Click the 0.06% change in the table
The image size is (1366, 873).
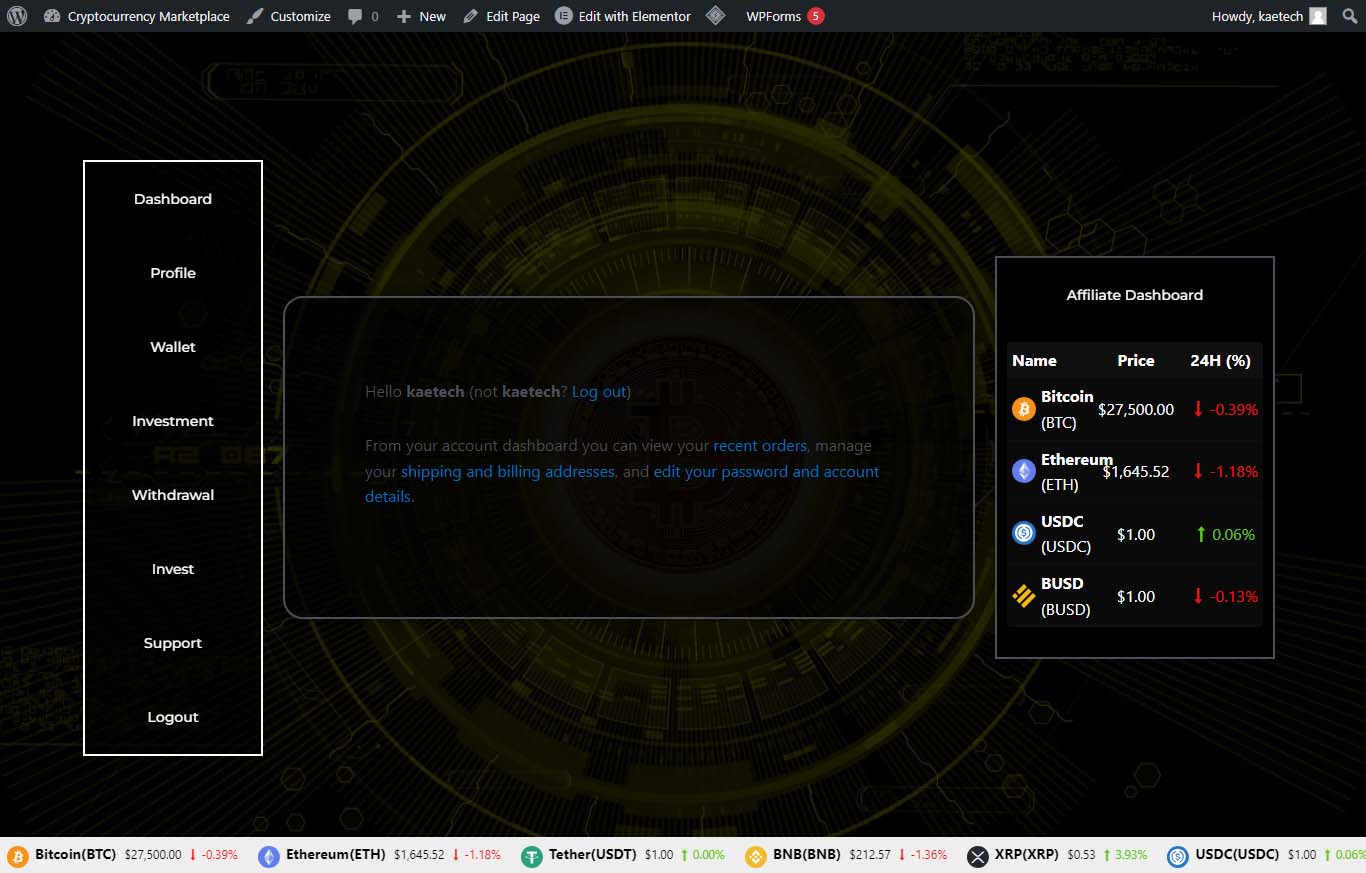point(1225,534)
